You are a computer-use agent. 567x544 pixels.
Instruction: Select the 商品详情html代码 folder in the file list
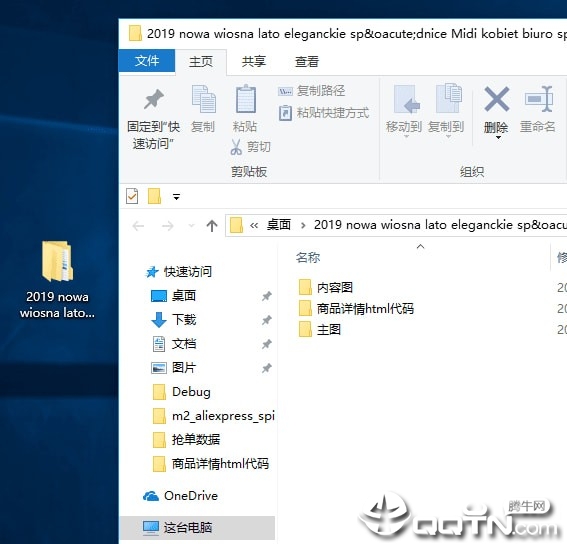[x=356, y=309]
